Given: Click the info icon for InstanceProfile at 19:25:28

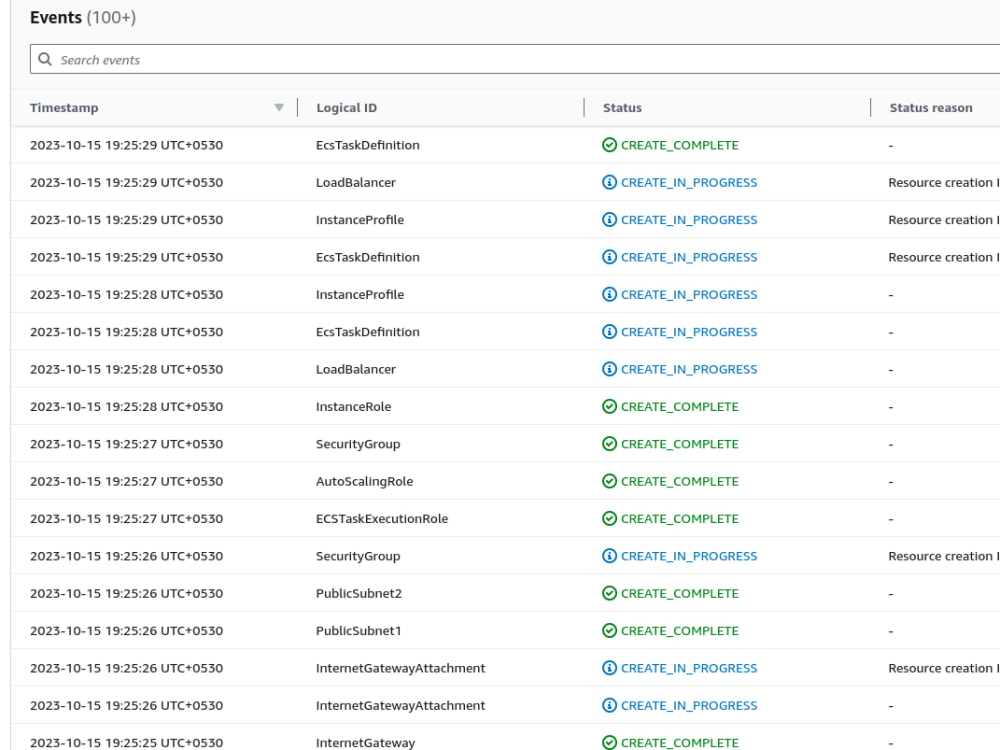Looking at the screenshot, I should 609,295.
